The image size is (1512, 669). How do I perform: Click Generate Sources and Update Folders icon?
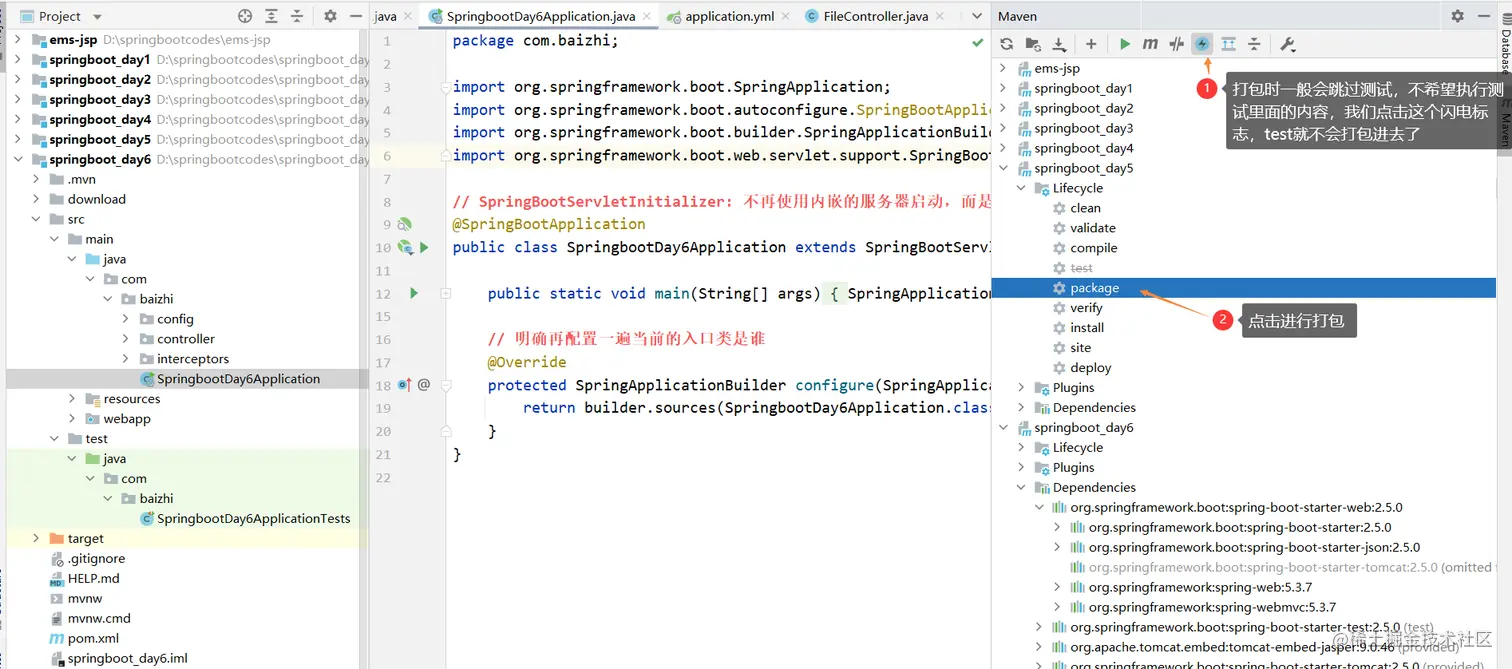tap(1033, 44)
